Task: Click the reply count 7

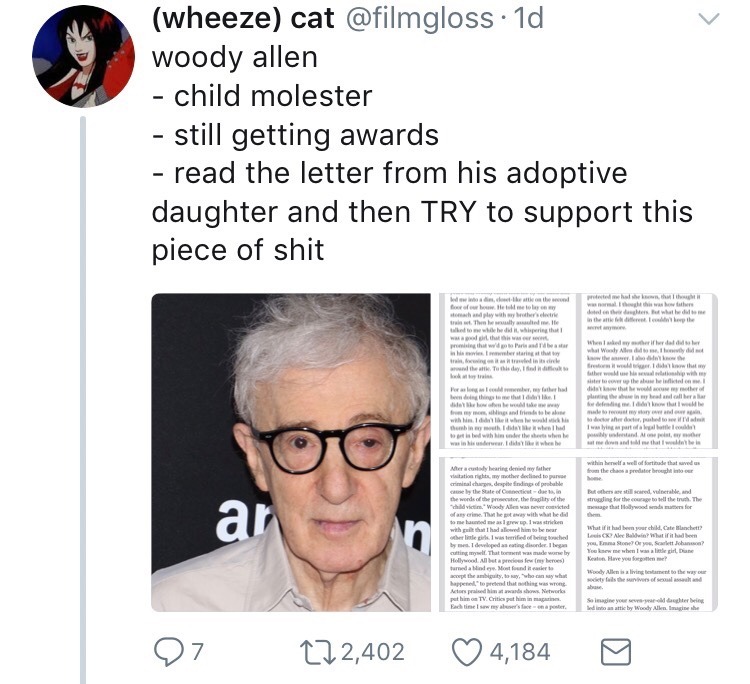Action: 198,652
